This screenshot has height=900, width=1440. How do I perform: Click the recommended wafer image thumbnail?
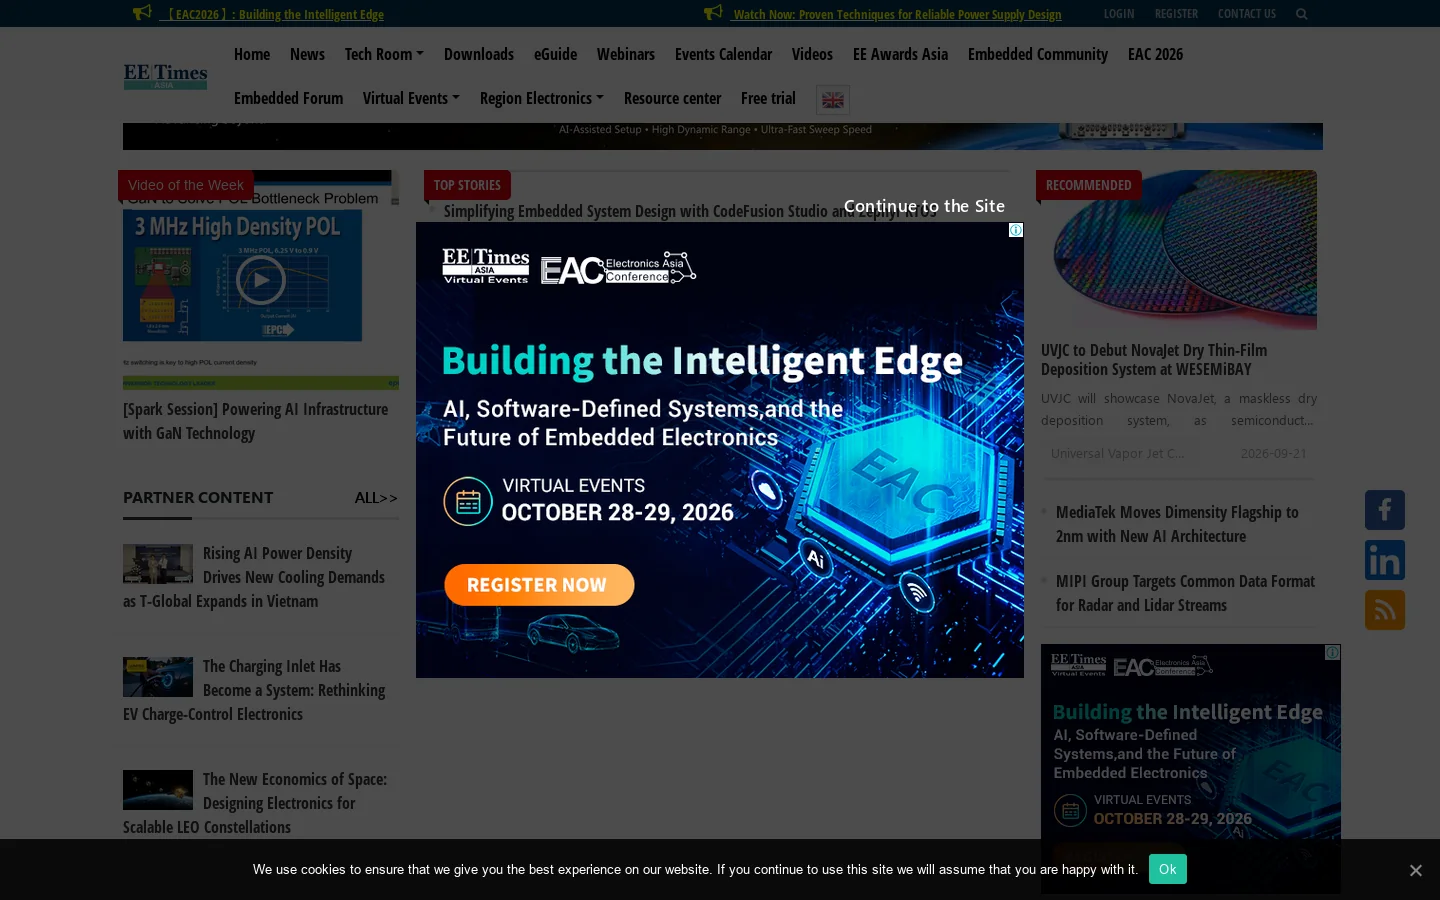(x=1179, y=250)
